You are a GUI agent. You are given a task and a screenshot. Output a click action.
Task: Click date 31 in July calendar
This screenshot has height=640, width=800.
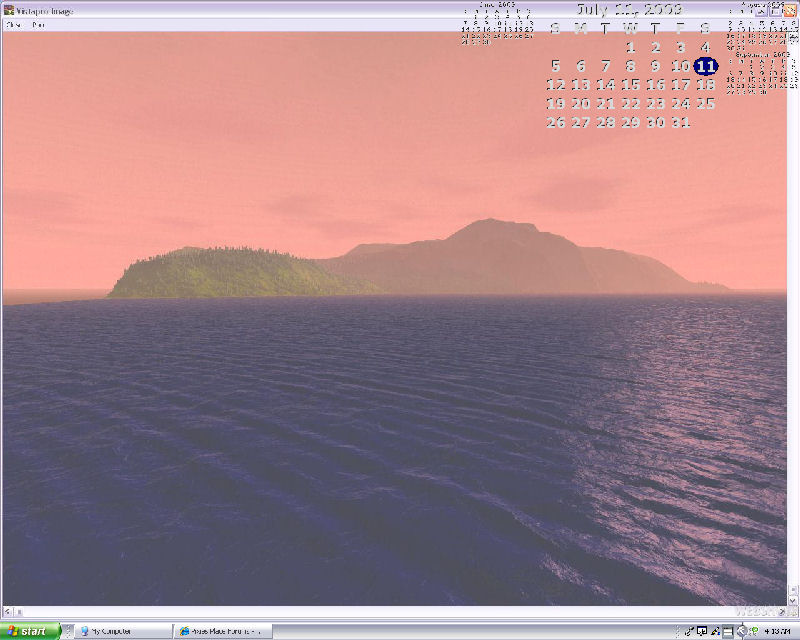[x=681, y=122]
